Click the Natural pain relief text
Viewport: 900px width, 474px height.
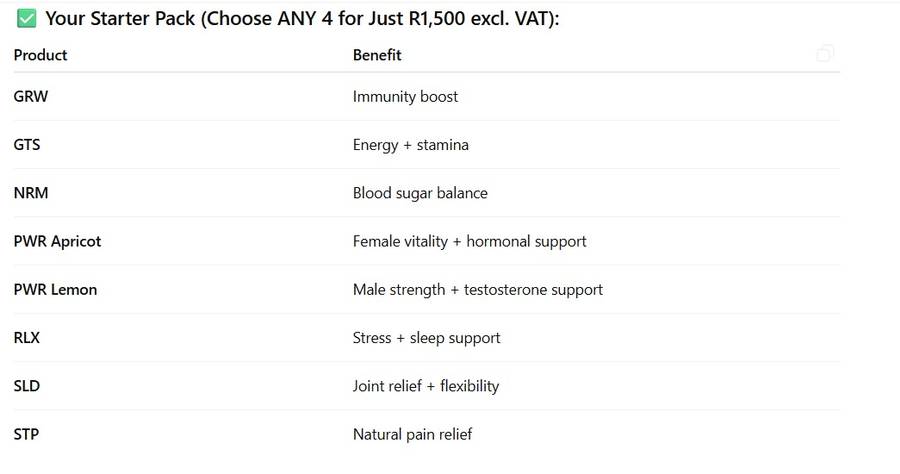coord(412,434)
